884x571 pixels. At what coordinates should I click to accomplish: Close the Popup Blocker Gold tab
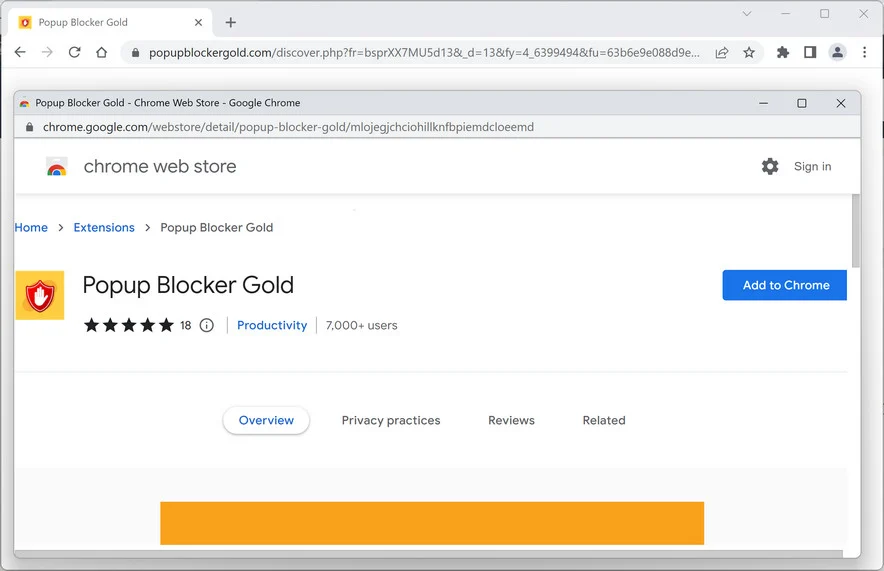pyautogui.click(x=198, y=23)
